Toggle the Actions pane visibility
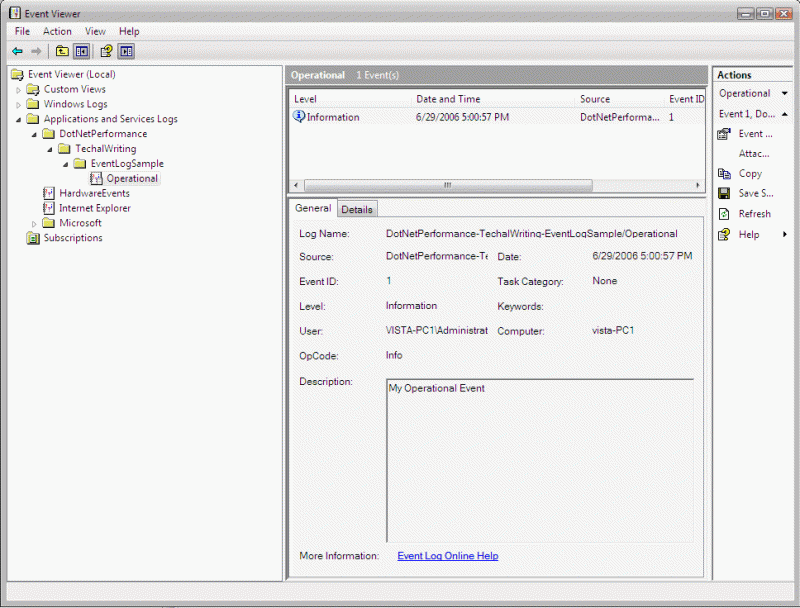 (x=126, y=48)
